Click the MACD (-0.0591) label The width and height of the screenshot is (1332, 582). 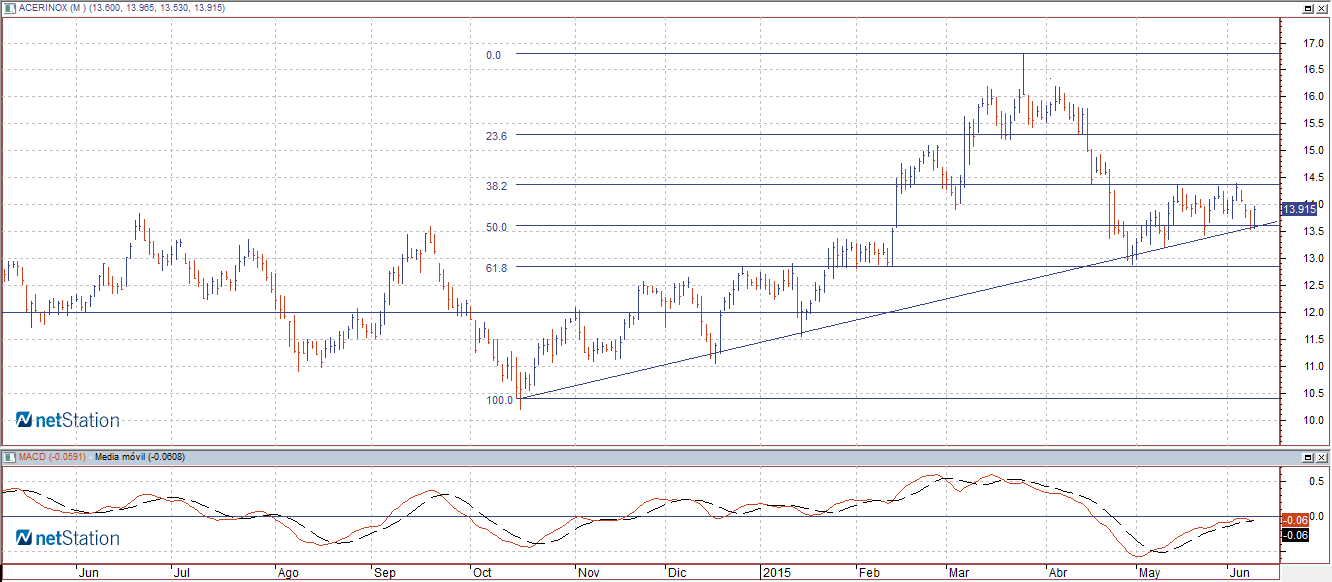pos(52,457)
